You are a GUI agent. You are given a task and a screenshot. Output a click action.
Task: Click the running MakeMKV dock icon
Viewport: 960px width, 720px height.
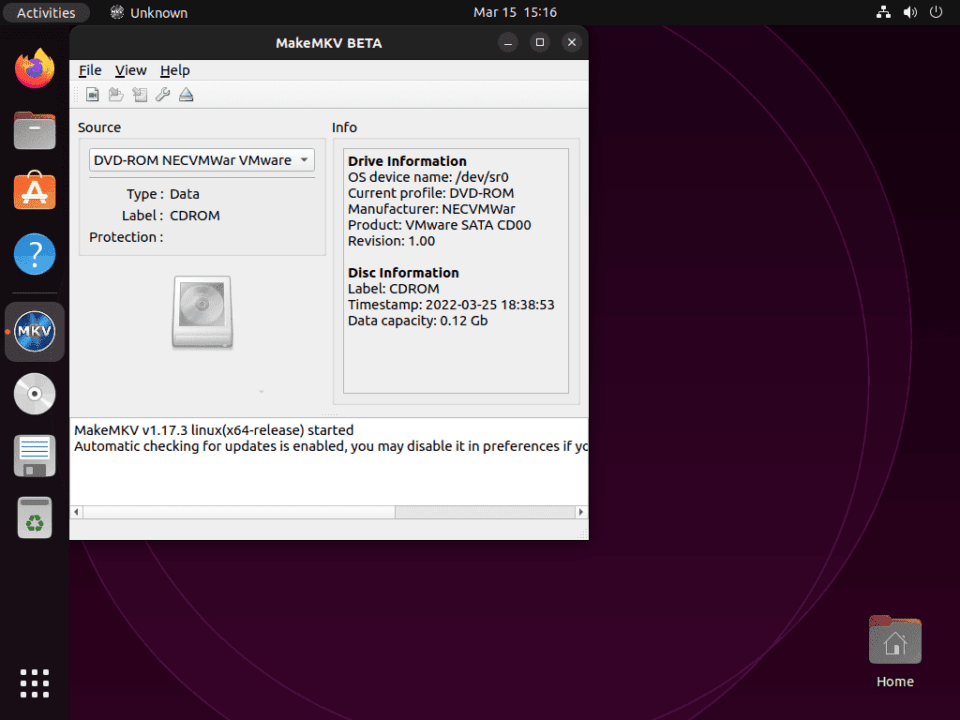[x=34, y=331]
